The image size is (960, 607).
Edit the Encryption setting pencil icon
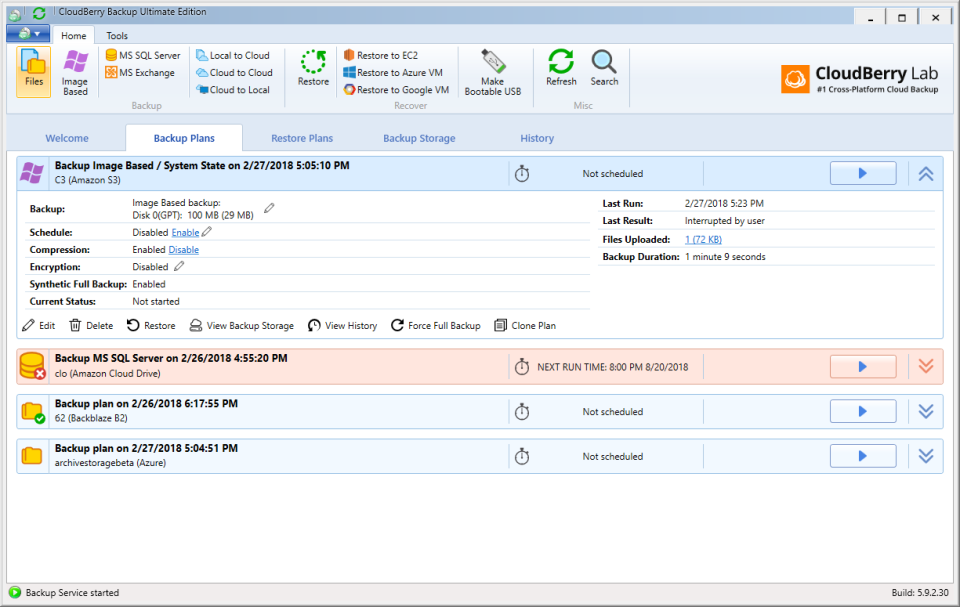coord(179,266)
